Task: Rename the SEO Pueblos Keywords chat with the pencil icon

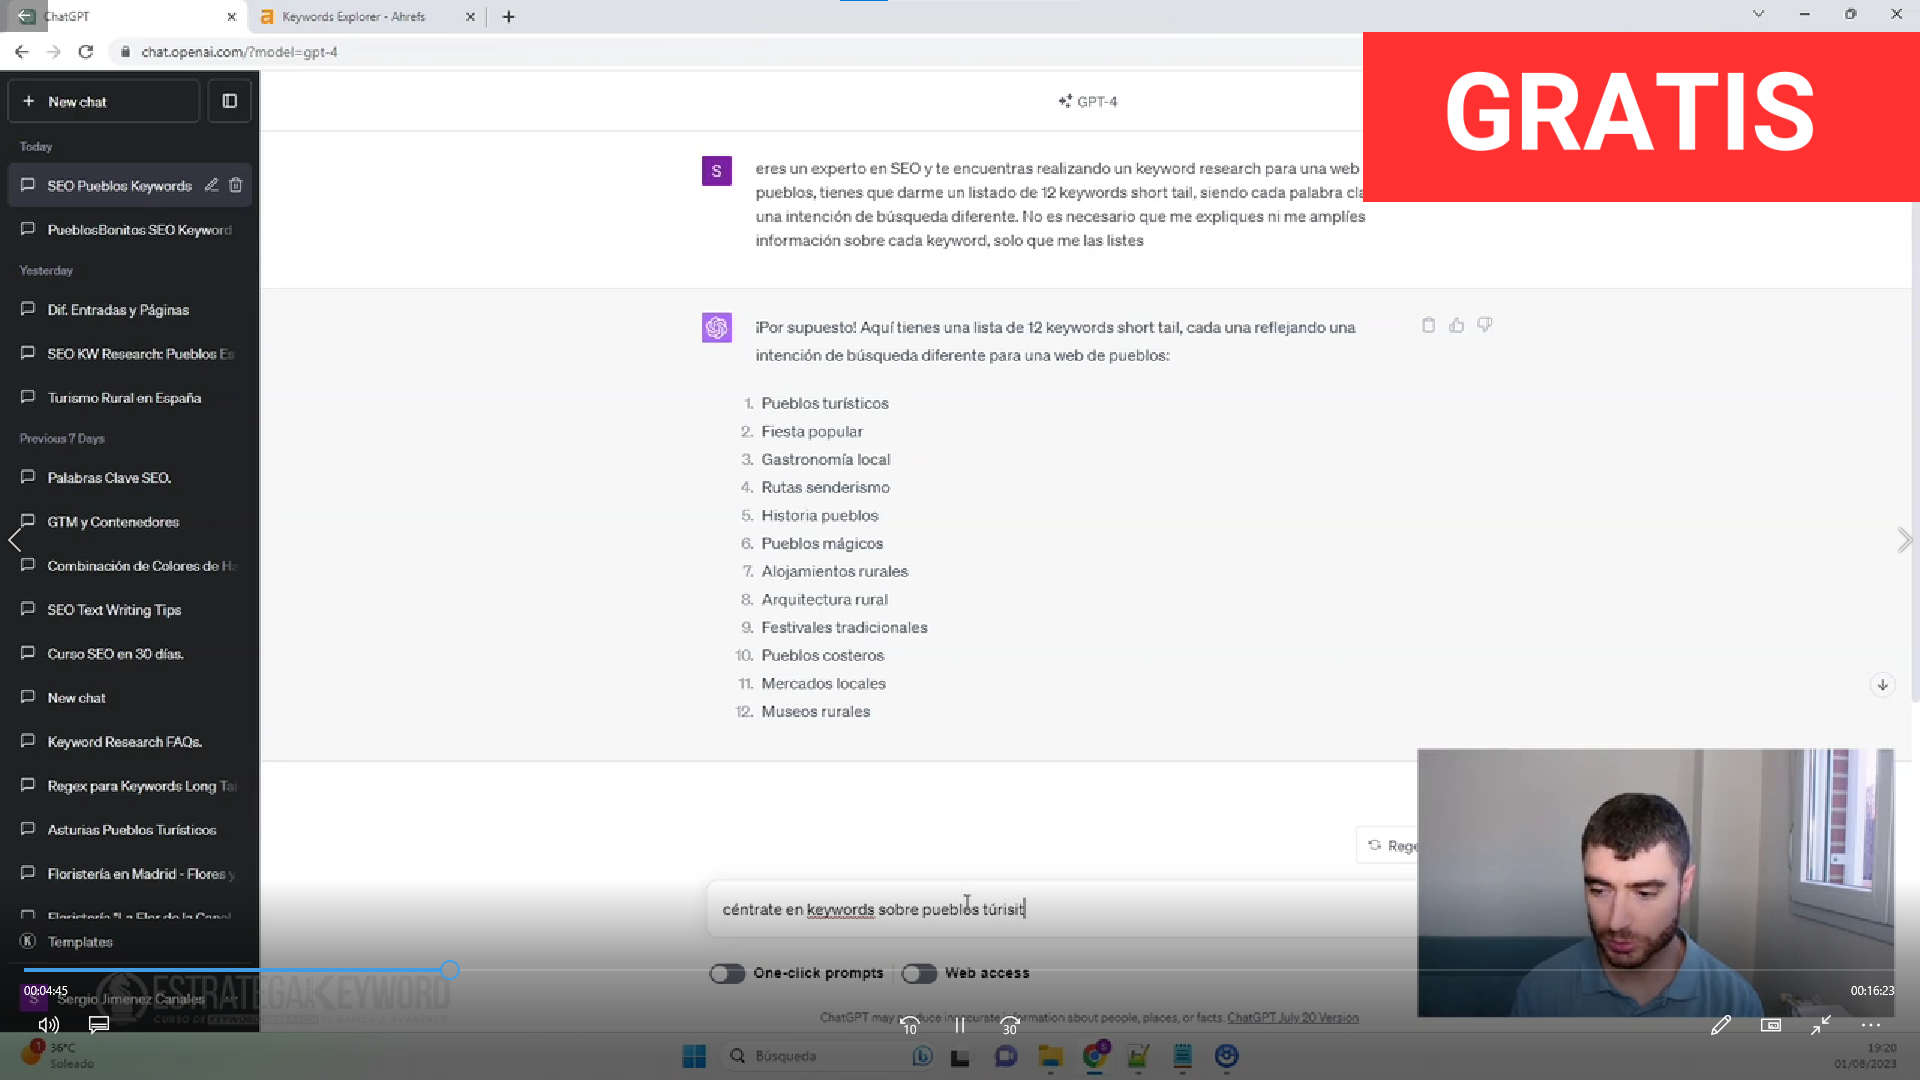Action: click(x=211, y=185)
